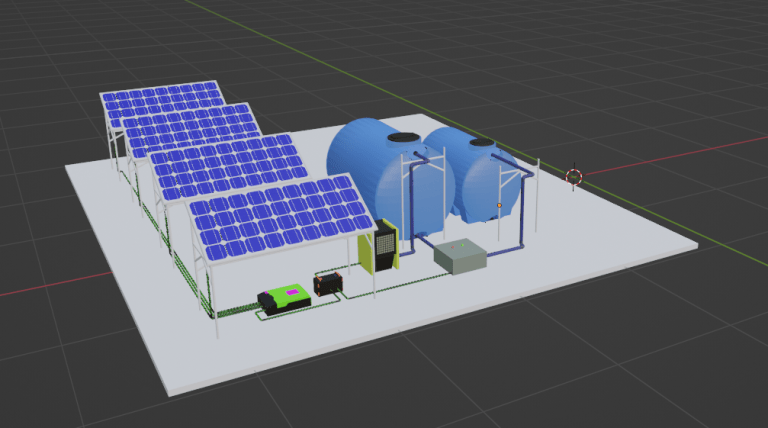The width and height of the screenshot is (768, 428).
Task: Select the small black battery with orange trim
Action: point(329,284)
